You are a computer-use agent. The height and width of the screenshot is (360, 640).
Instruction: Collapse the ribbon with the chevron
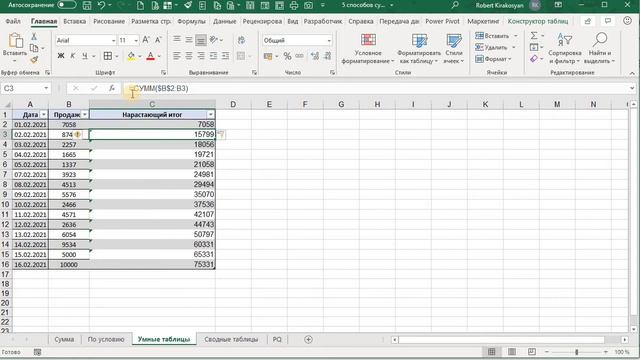tap(632, 73)
